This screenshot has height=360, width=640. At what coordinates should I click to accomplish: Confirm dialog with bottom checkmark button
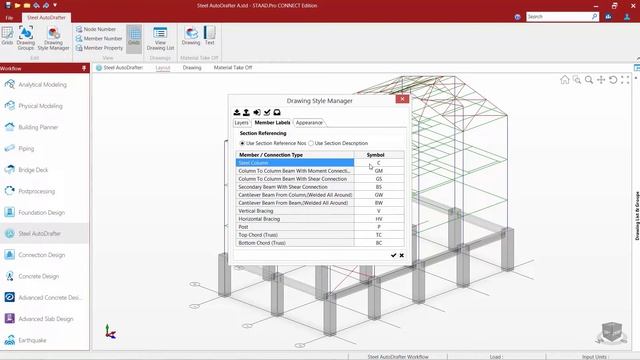pos(393,255)
